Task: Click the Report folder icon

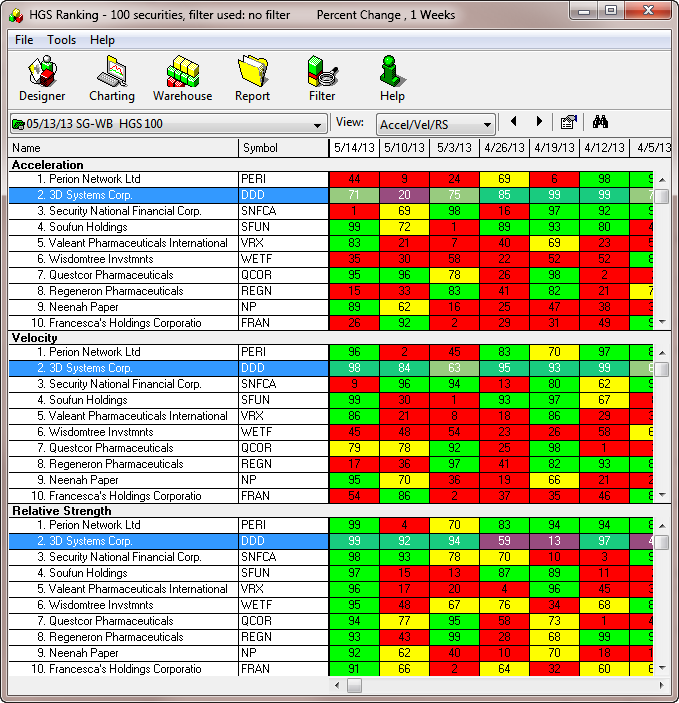Action: [x=252, y=79]
